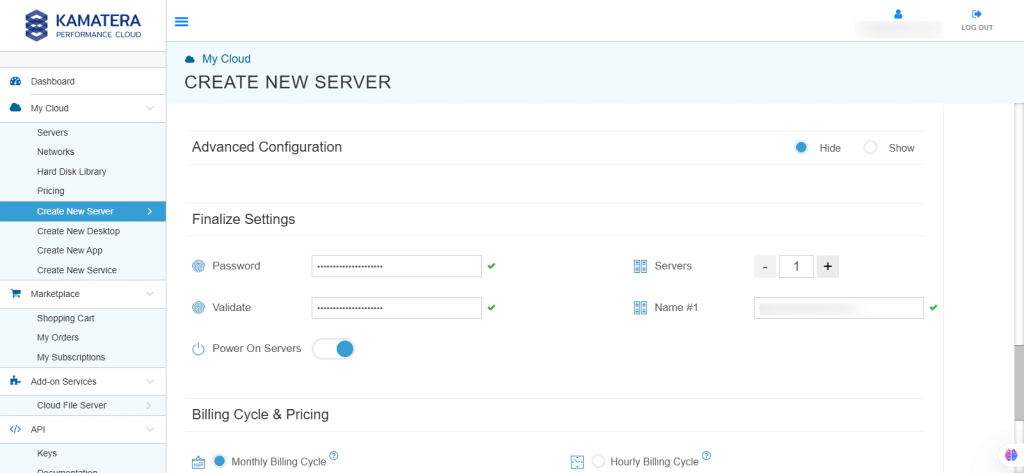Select the Hourly Billing Cycle option
Image resolution: width=1024 pixels, height=473 pixels.
599,461
